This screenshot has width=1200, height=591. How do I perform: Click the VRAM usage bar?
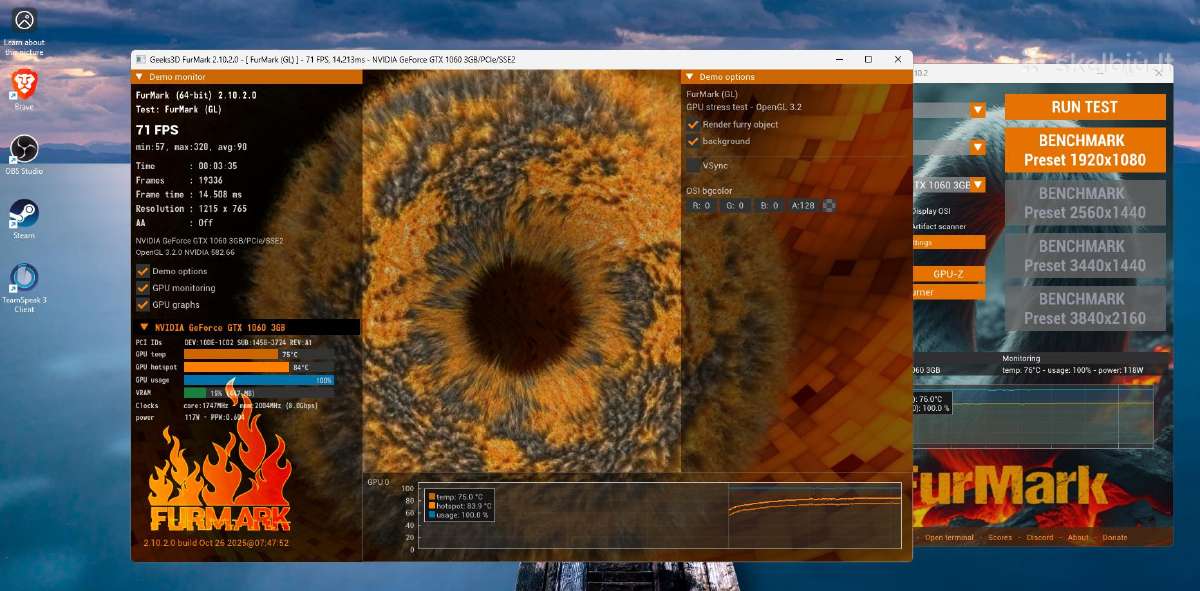[259, 393]
